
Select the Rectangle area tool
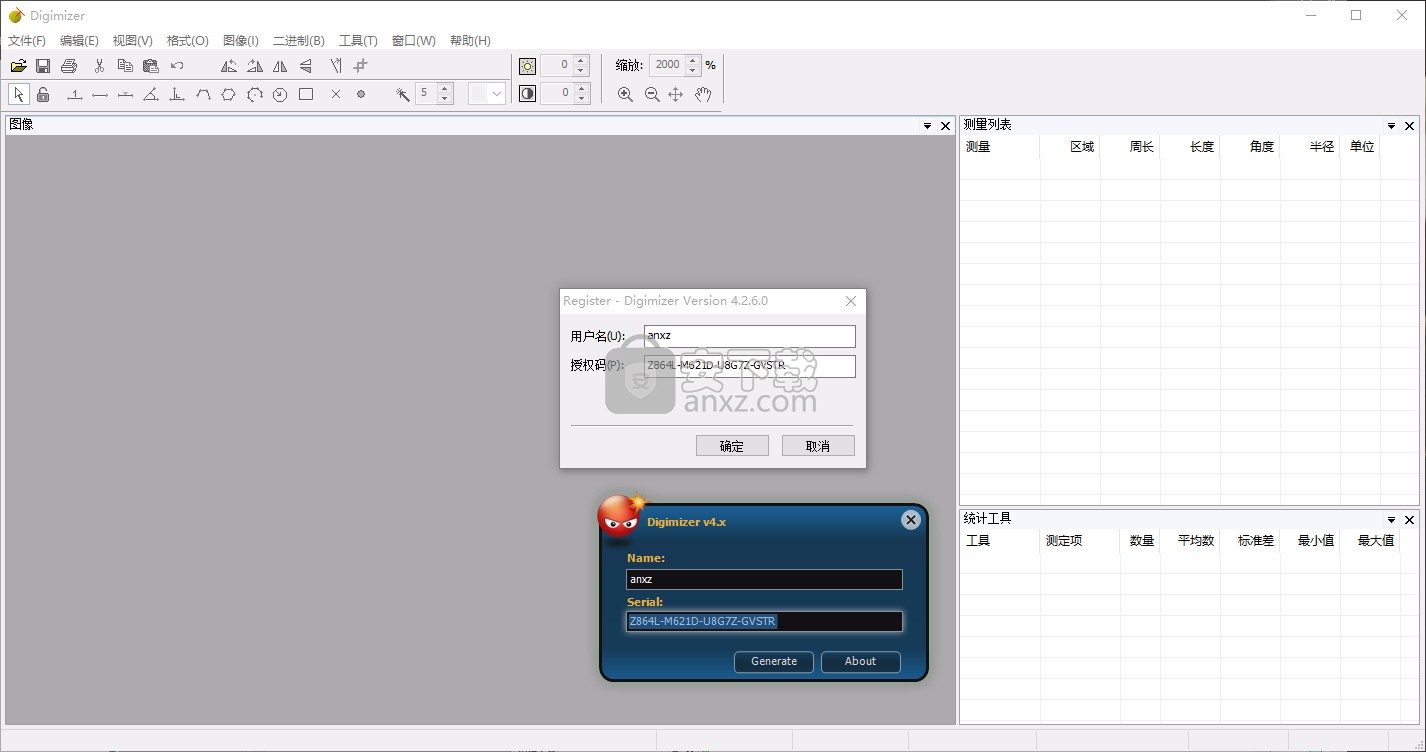(x=306, y=94)
